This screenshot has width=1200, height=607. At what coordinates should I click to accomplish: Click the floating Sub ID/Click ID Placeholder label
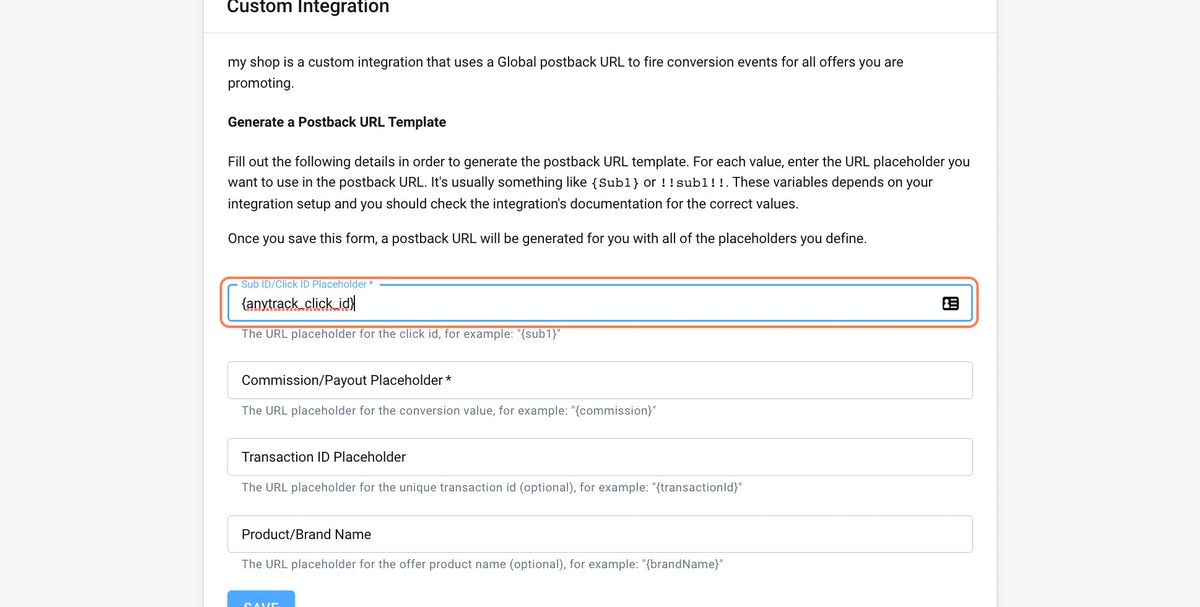(307, 284)
